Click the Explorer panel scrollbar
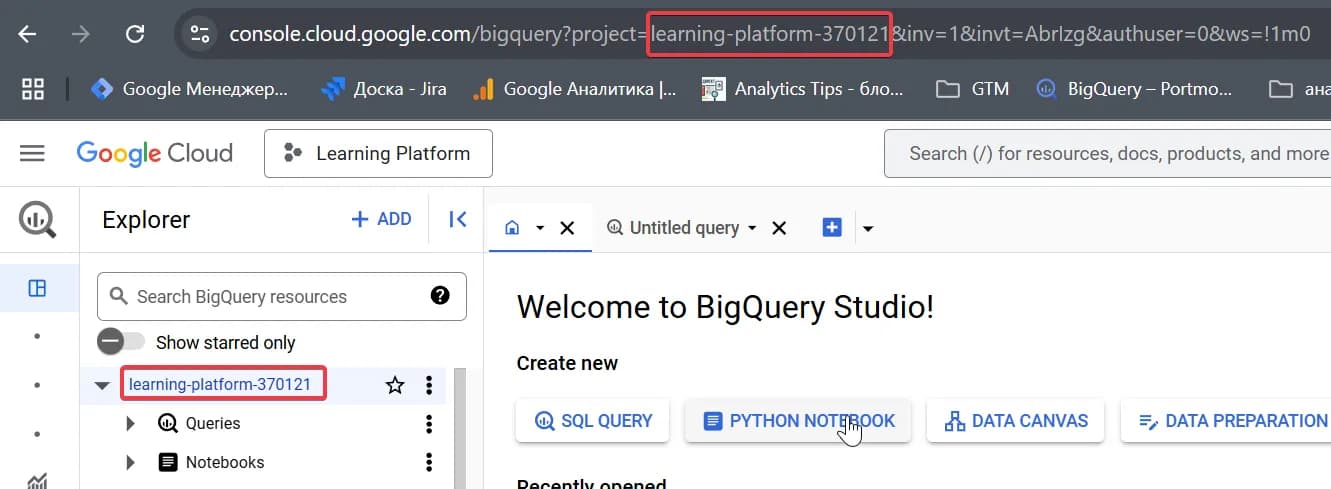 pyautogui.click(x=460, y=428)
